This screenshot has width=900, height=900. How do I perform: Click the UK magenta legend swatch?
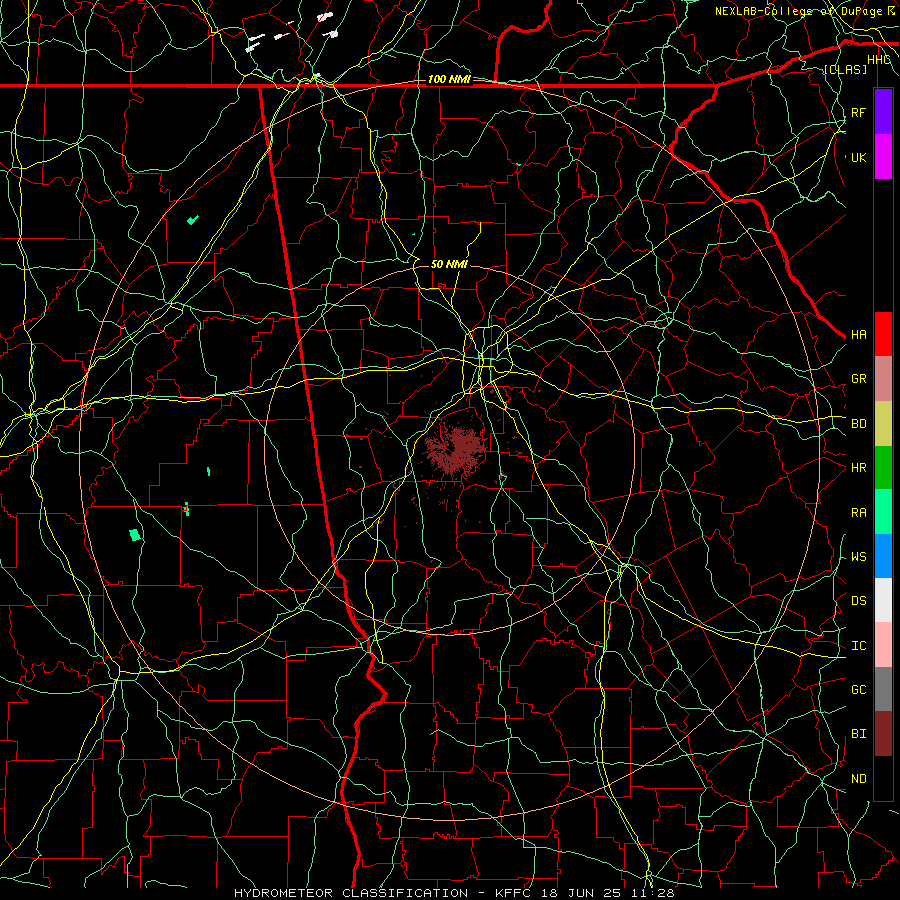[x=883, y=157]
